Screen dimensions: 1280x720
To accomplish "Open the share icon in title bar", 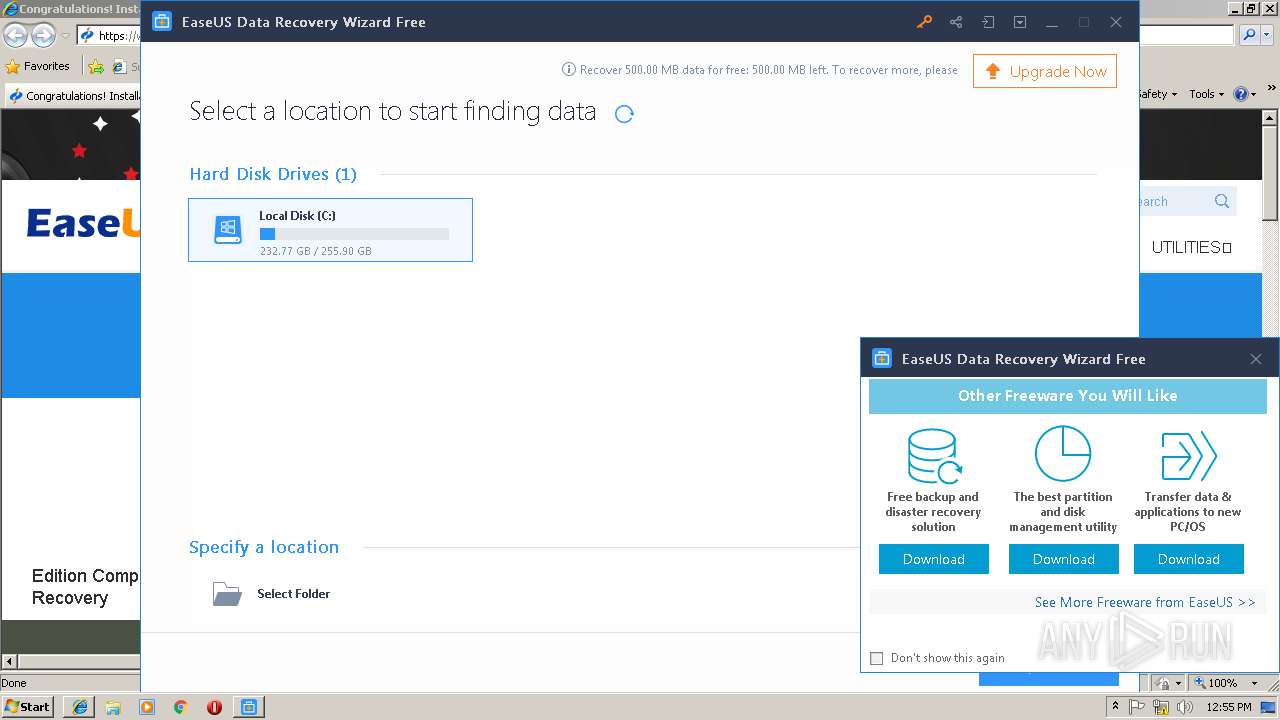I will click(x=956, y=22).
